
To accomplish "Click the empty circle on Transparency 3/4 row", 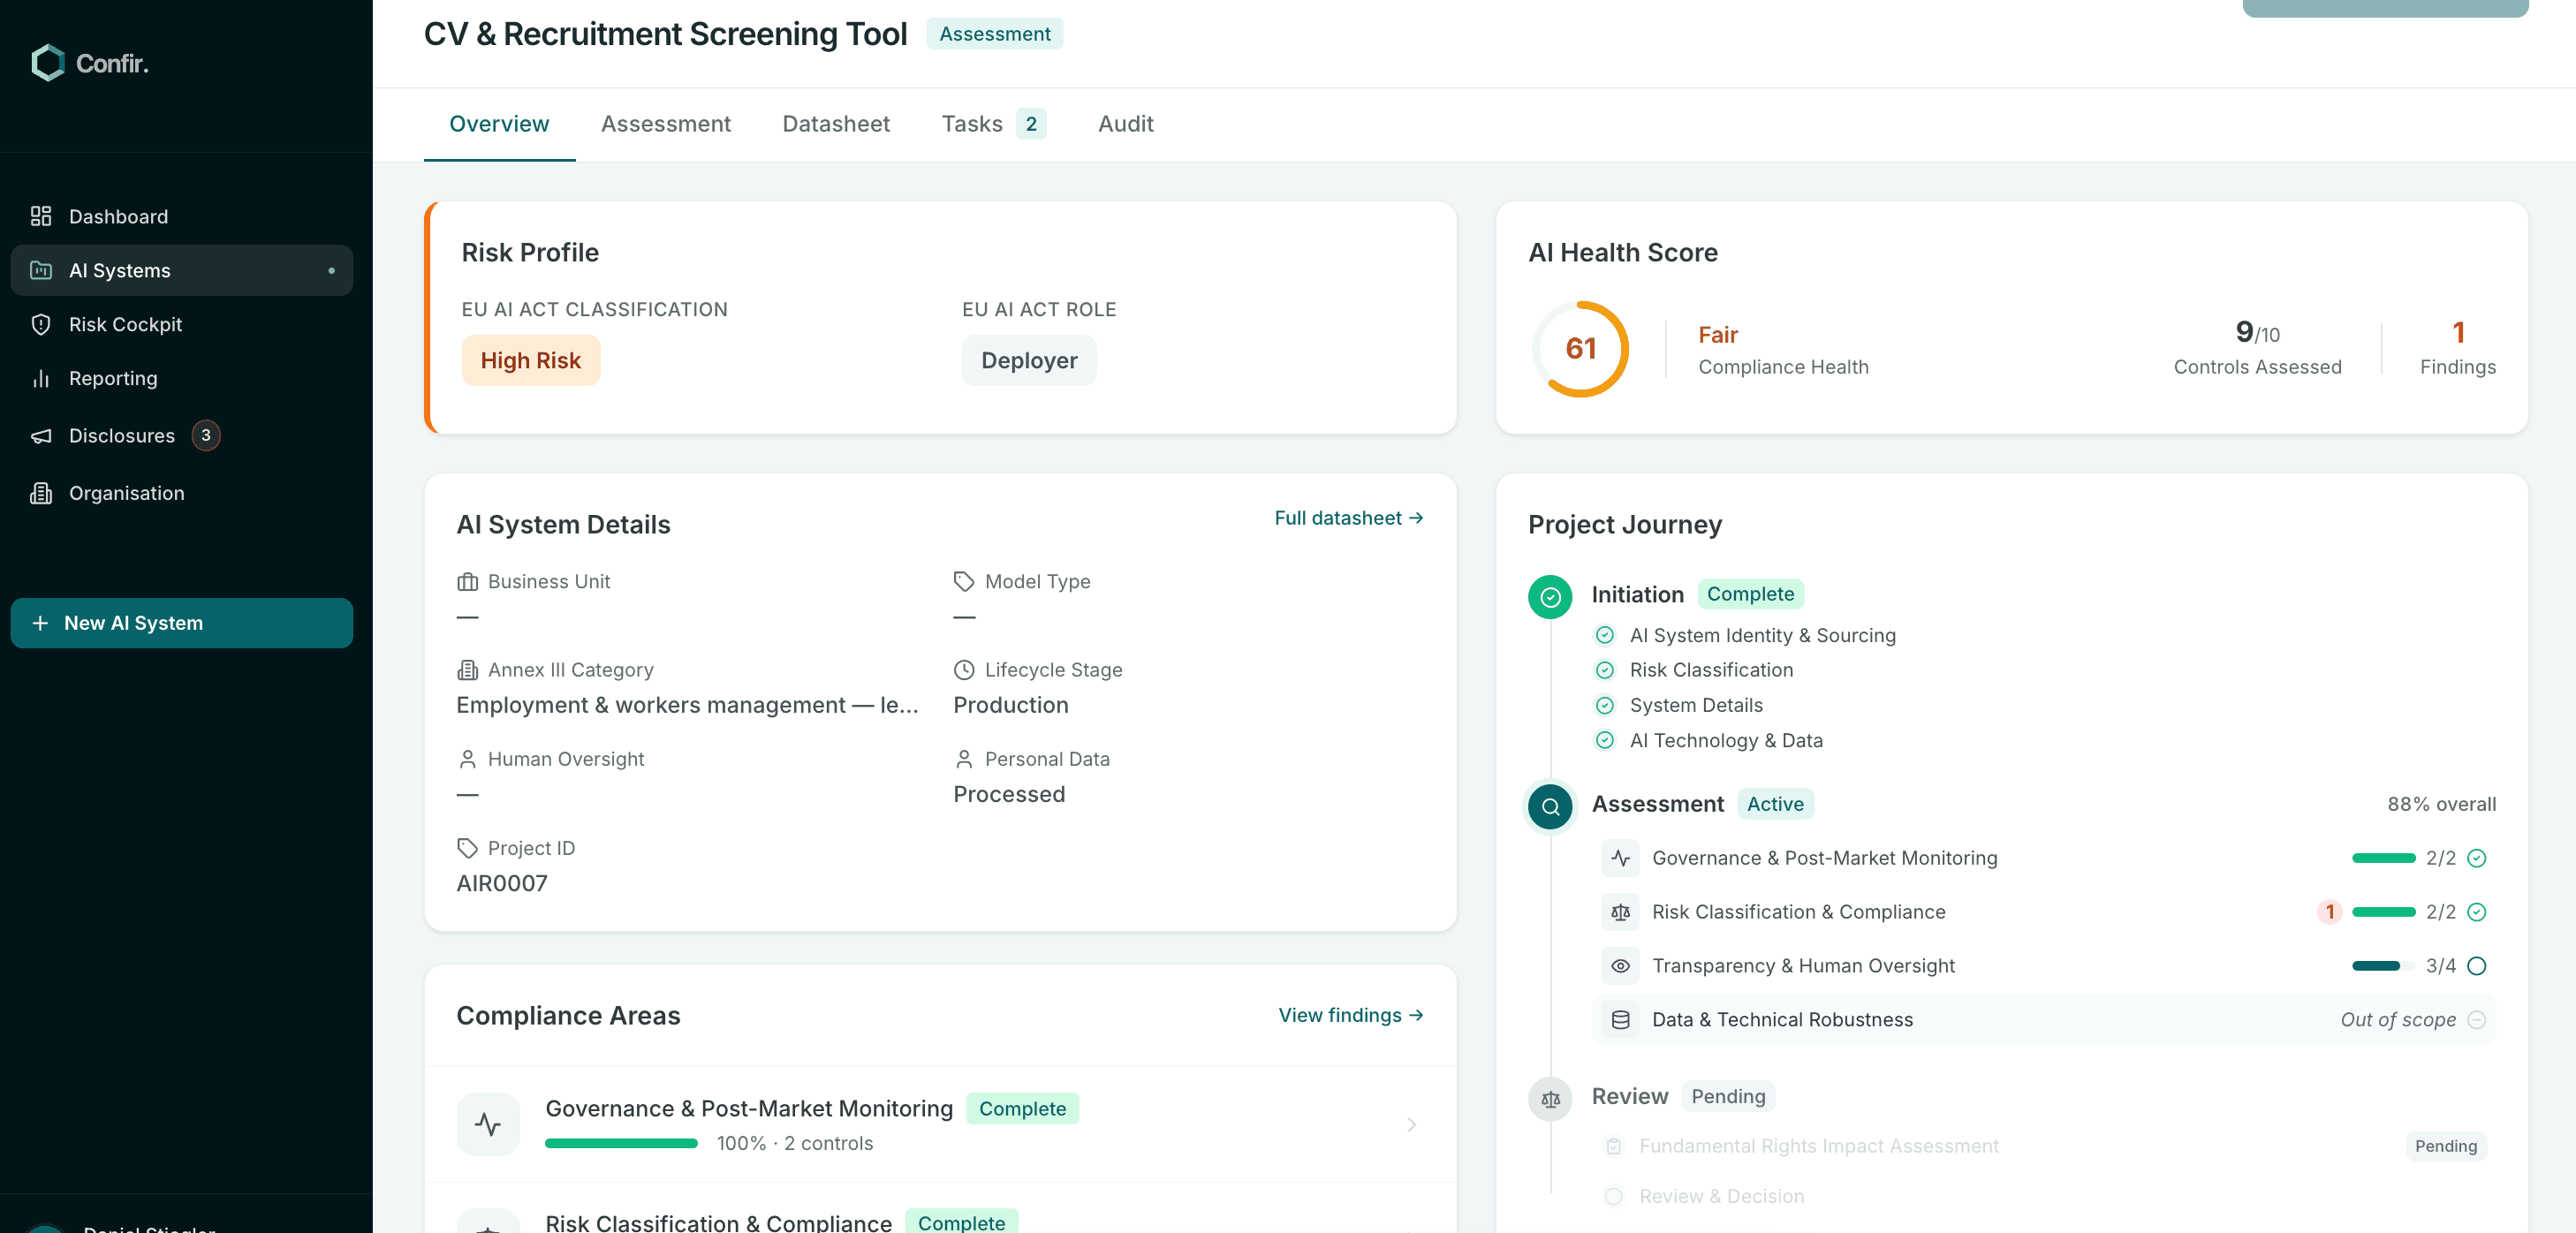I will point(2477,966).
